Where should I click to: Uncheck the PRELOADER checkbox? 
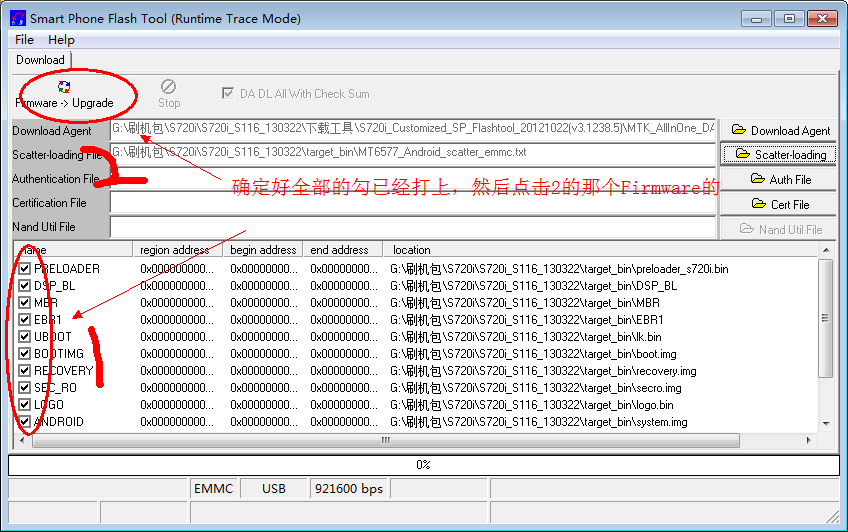pos(24,269)
